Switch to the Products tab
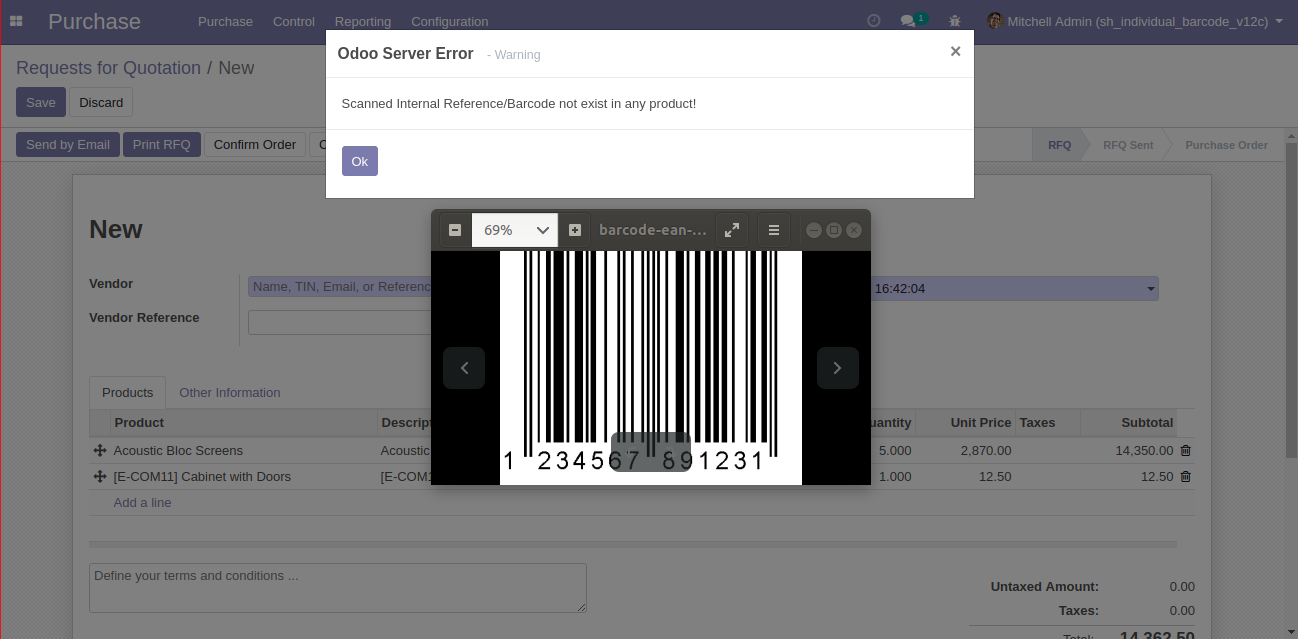The image size is (1298, 639). pos(127,392)
